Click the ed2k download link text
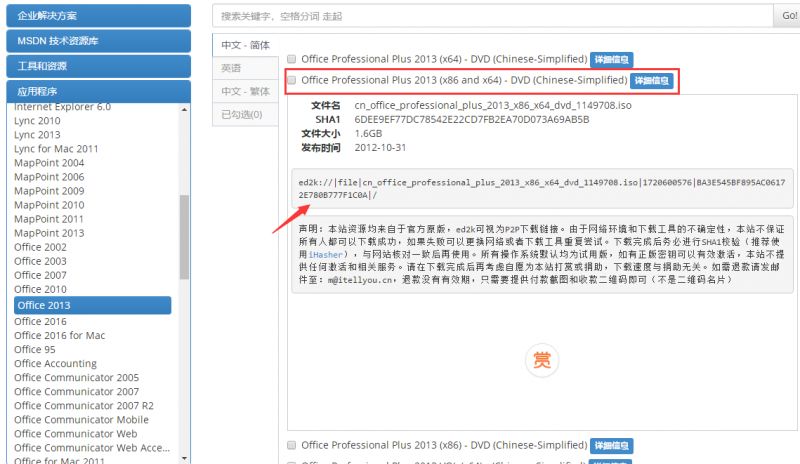800x464 pixels. [542, 188]
